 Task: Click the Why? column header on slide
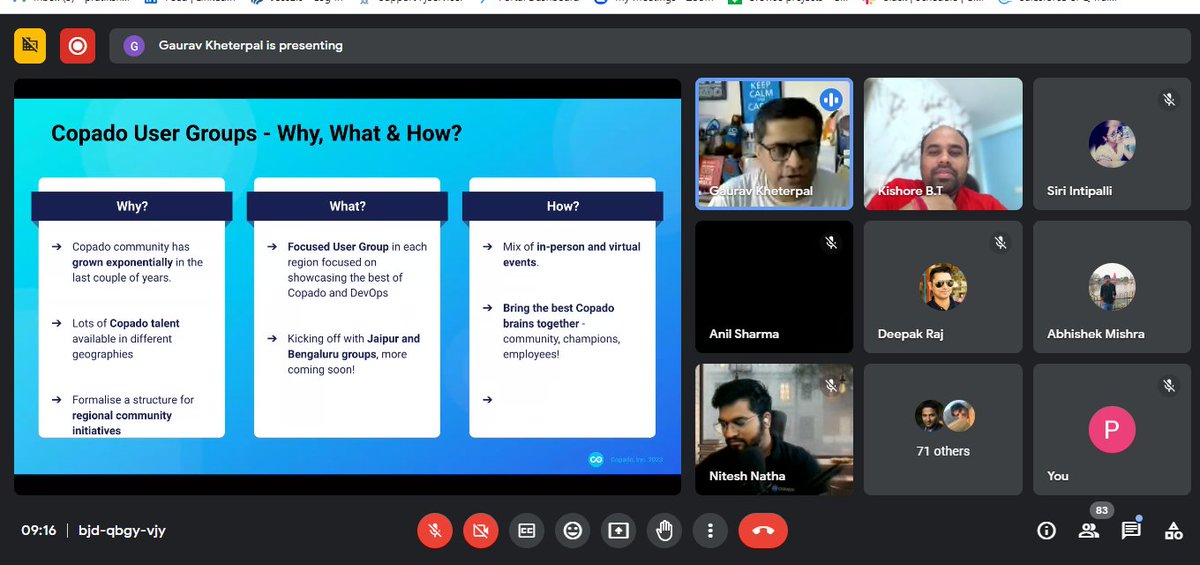(x=132, y=206)
